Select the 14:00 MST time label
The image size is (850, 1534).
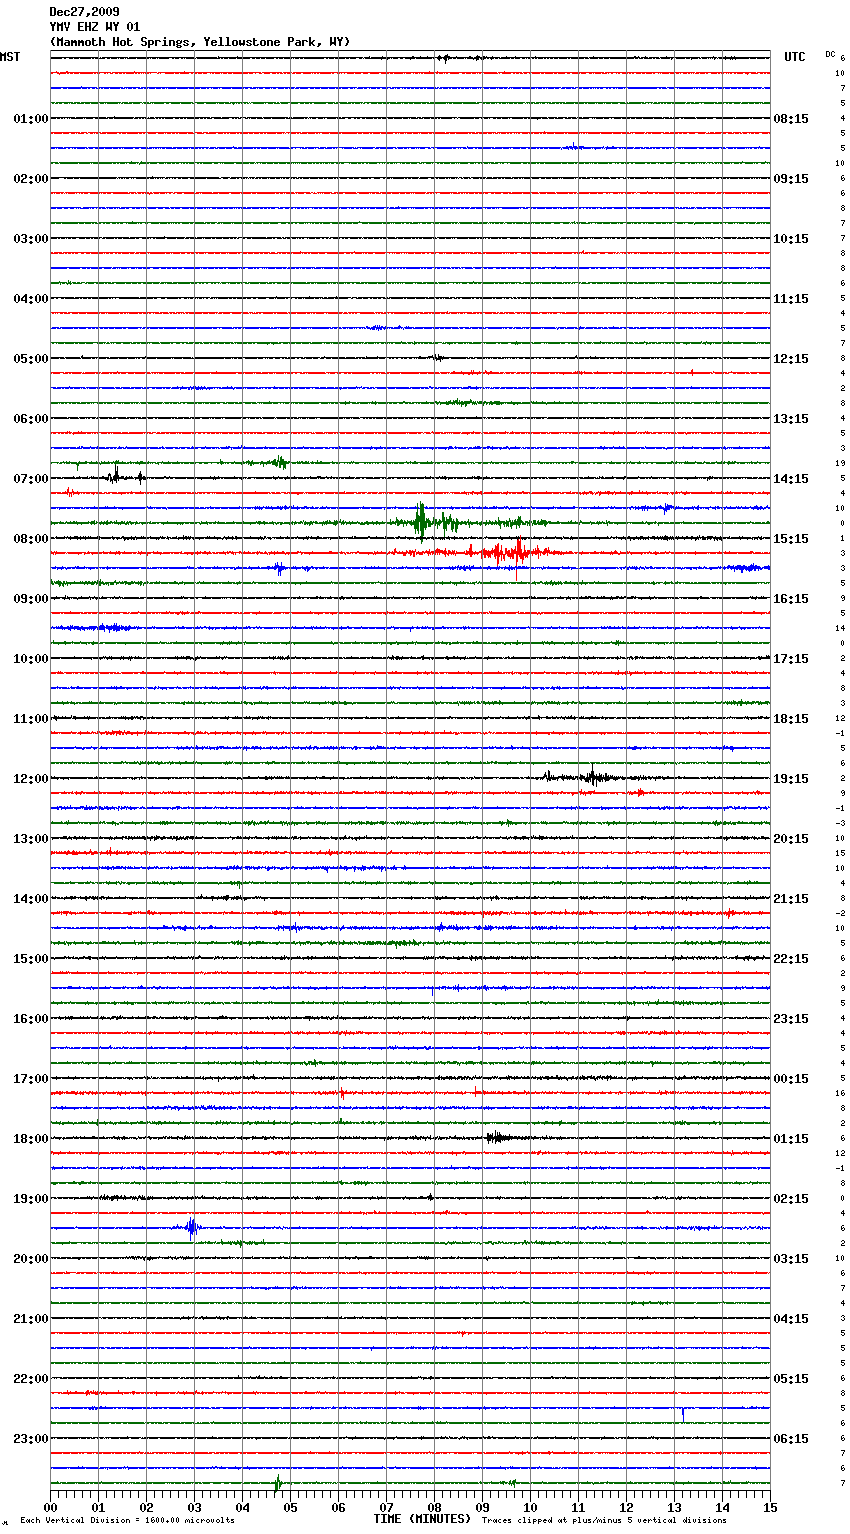(30, 899)
